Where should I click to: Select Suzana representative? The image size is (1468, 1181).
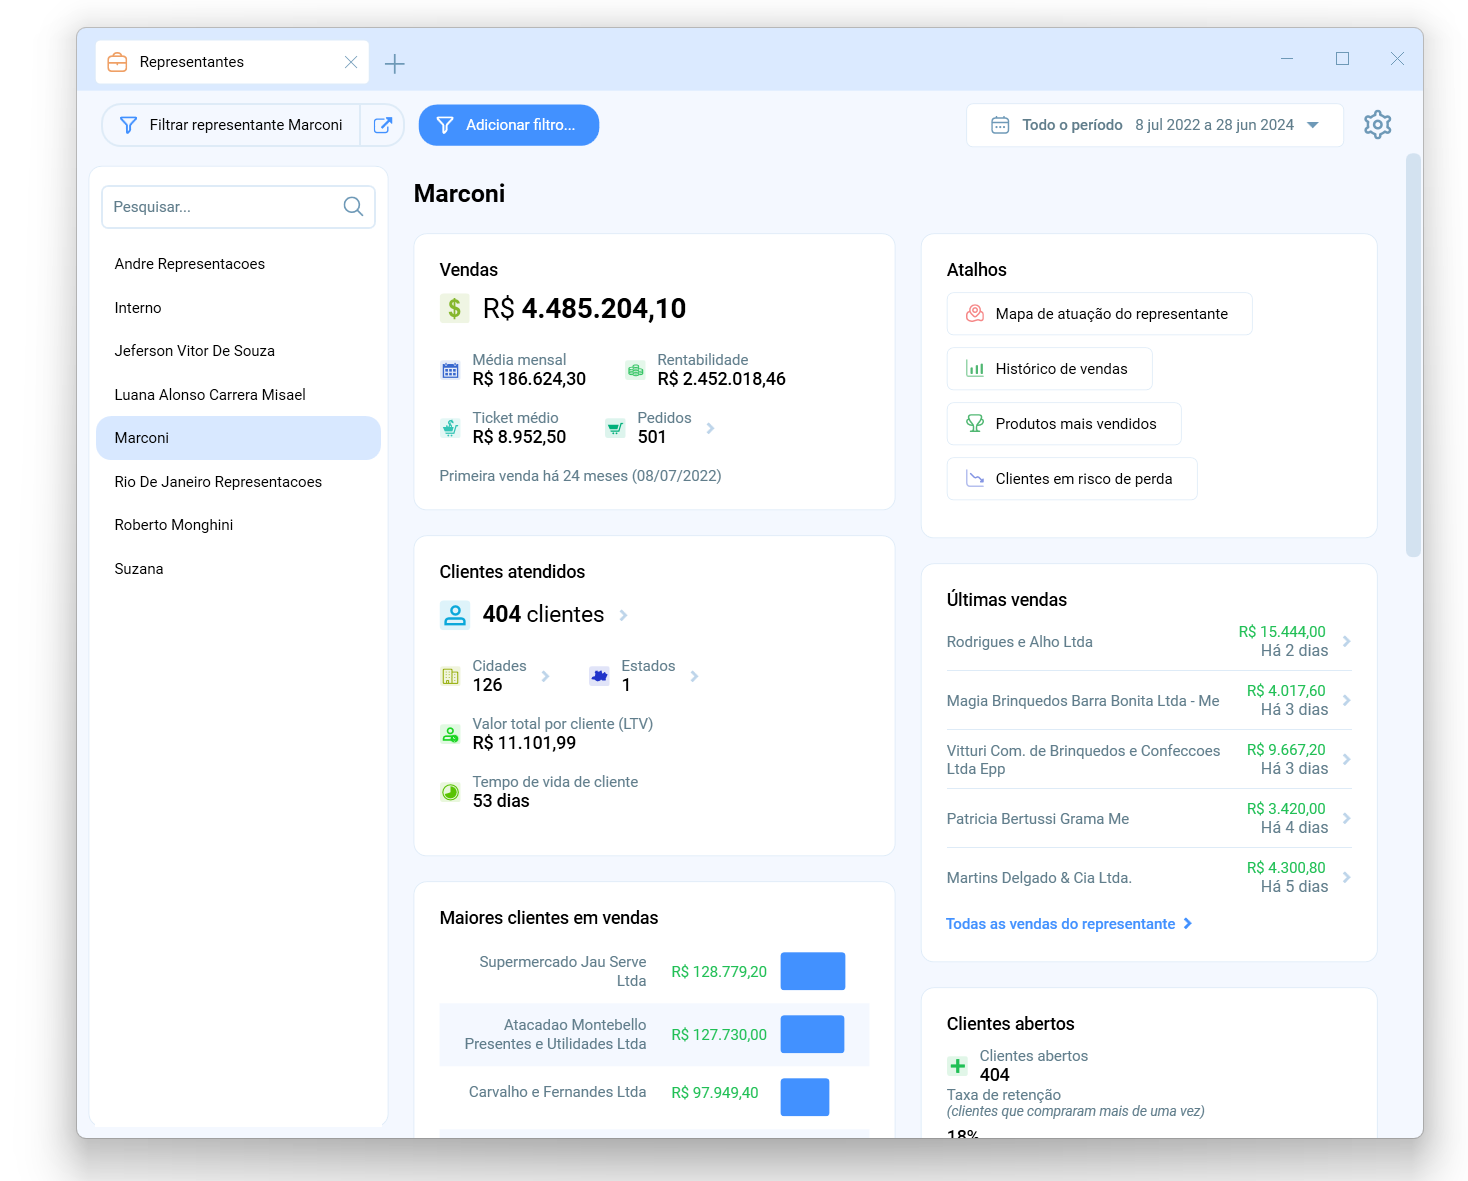click(x=238, y=569)
